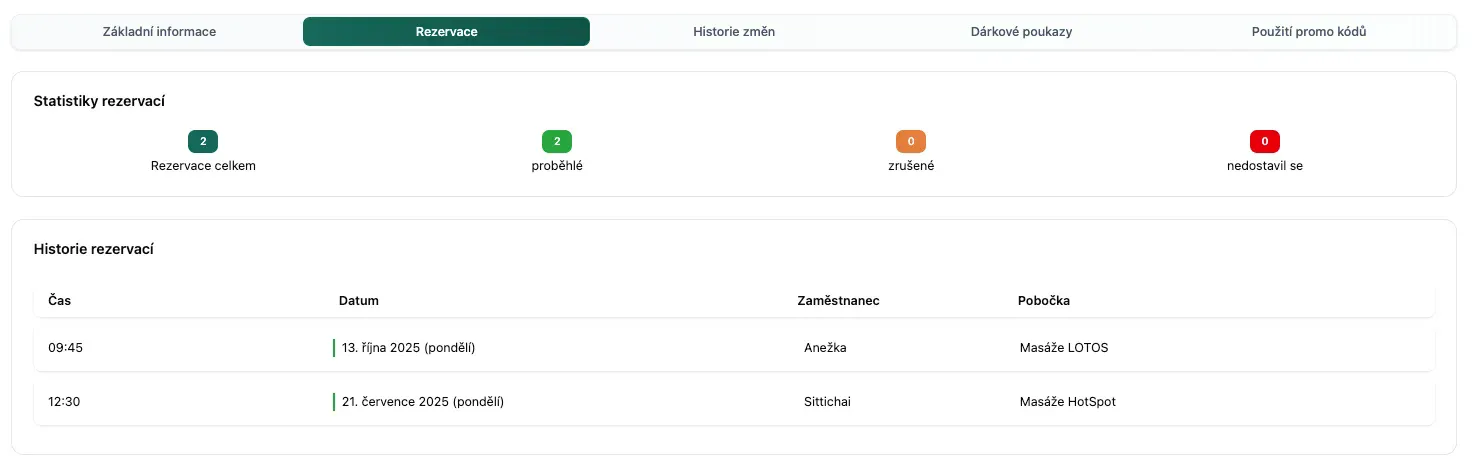
Task: Click the Masáže HotSpot branch cell
Action: (x=1067, y=402)
